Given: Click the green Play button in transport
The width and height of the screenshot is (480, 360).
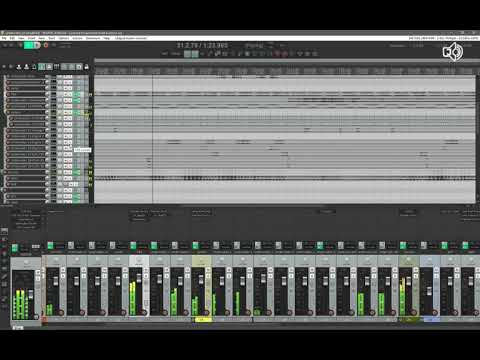Looking at the screenshot, I should [x=29, y=45].
